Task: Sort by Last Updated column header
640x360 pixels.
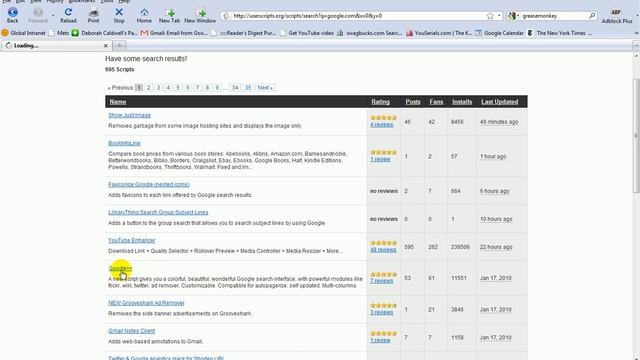Action: [500, 102]
